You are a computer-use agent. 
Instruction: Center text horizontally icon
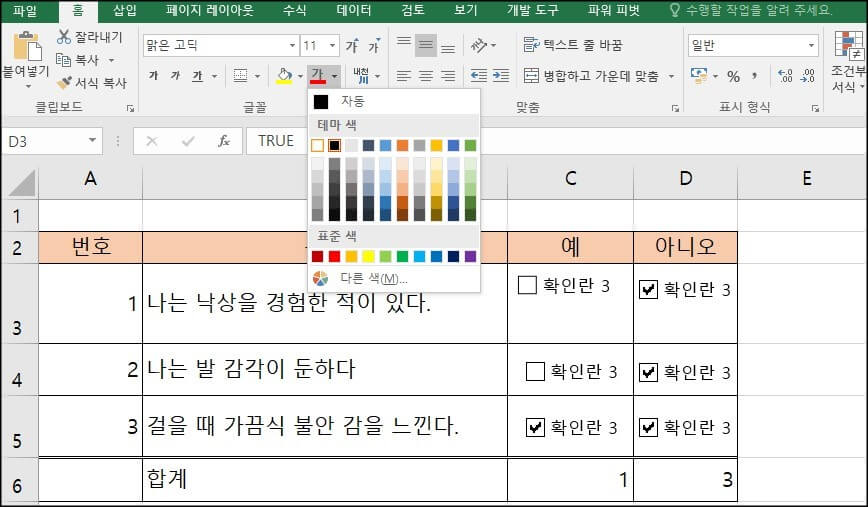426,76
